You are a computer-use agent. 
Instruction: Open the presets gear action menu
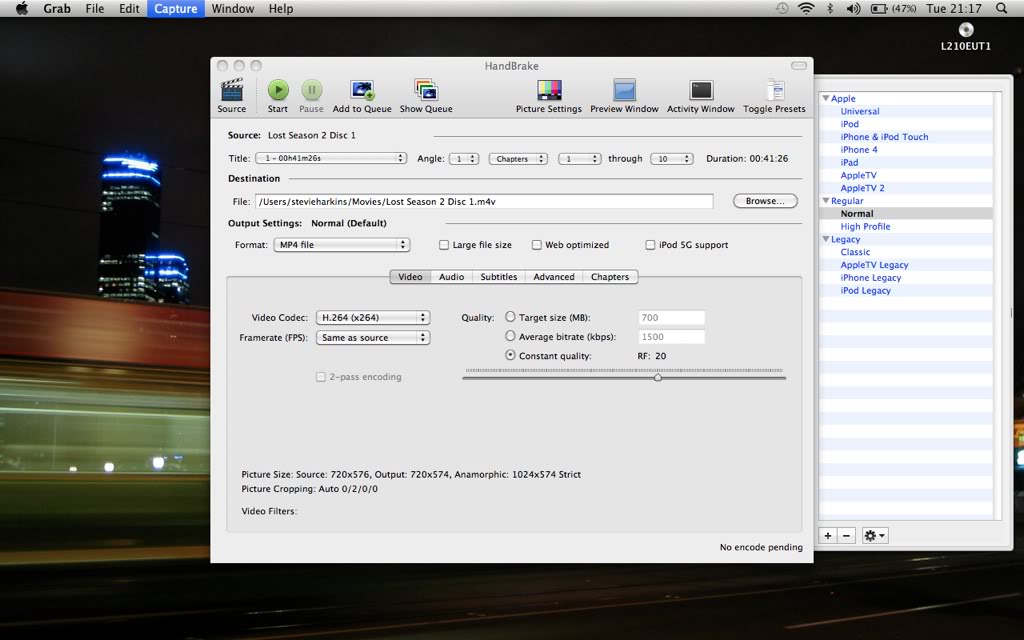pyautogui.click(x=874, y=536)
